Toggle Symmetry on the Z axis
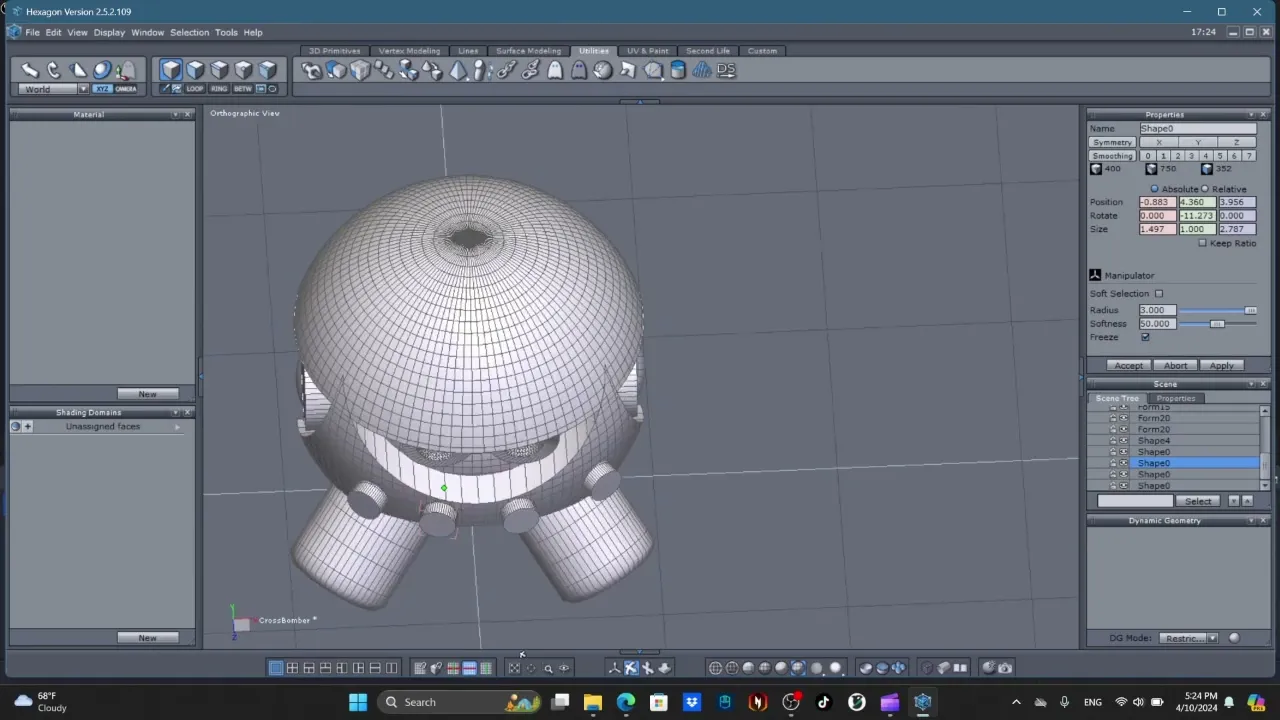1280x720 pixels. [1237, 142]
